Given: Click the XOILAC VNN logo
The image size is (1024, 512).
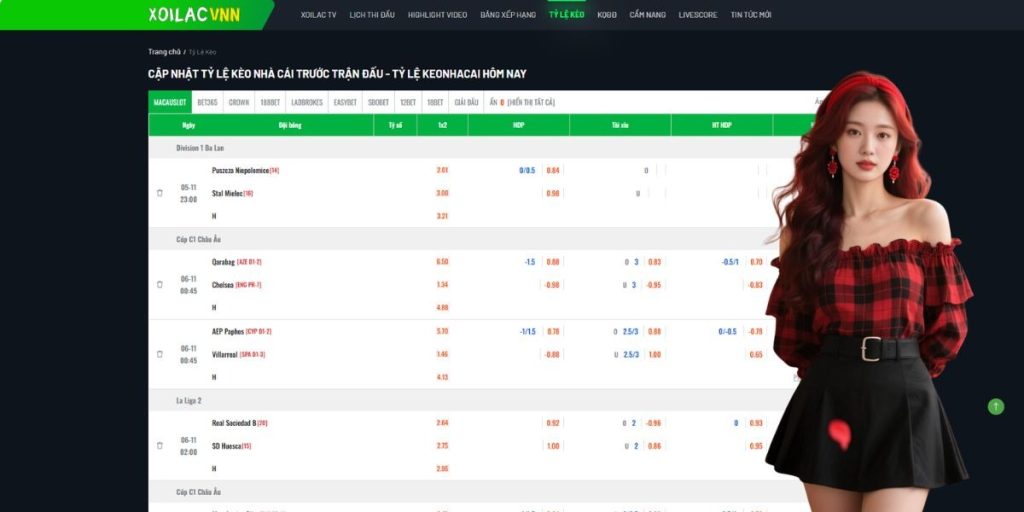Looking at the screenshot, I should pyautogui.click(x=194, y=15).
